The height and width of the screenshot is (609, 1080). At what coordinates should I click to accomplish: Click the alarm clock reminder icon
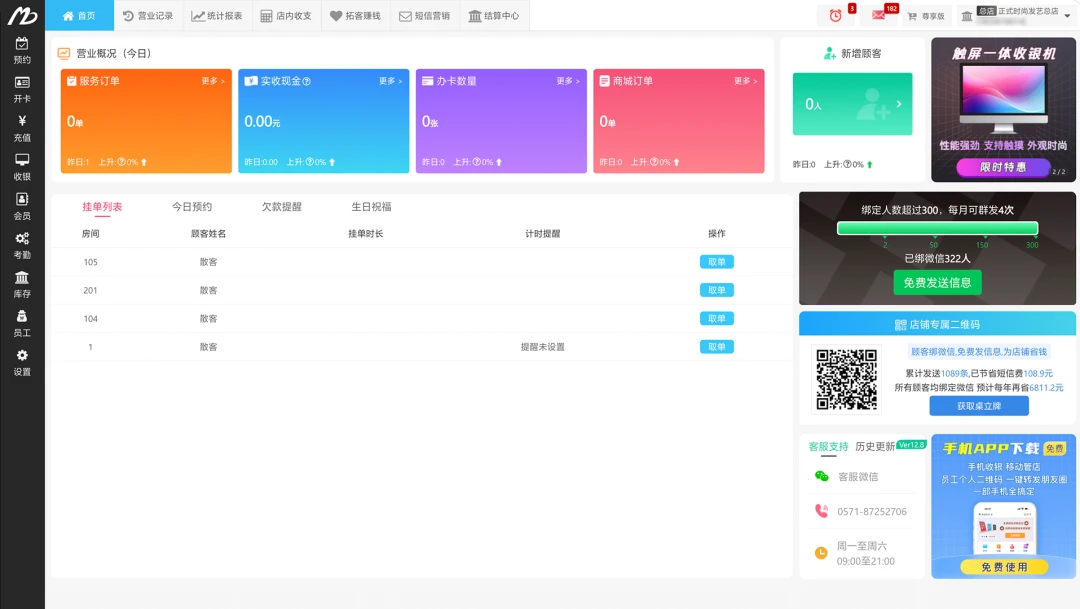click(835, 16)
